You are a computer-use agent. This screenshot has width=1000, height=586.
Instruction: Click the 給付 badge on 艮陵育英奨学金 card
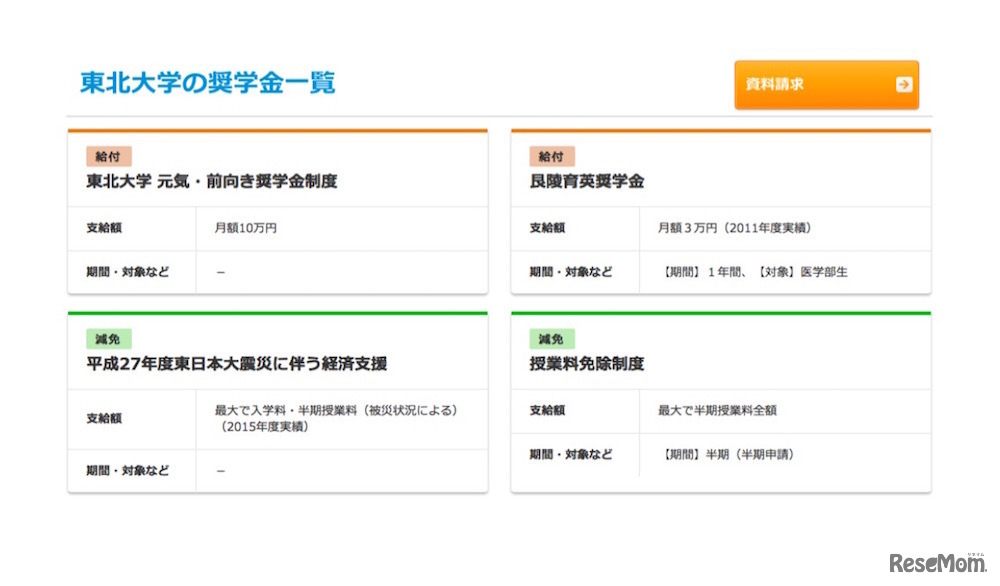(552, 156)
